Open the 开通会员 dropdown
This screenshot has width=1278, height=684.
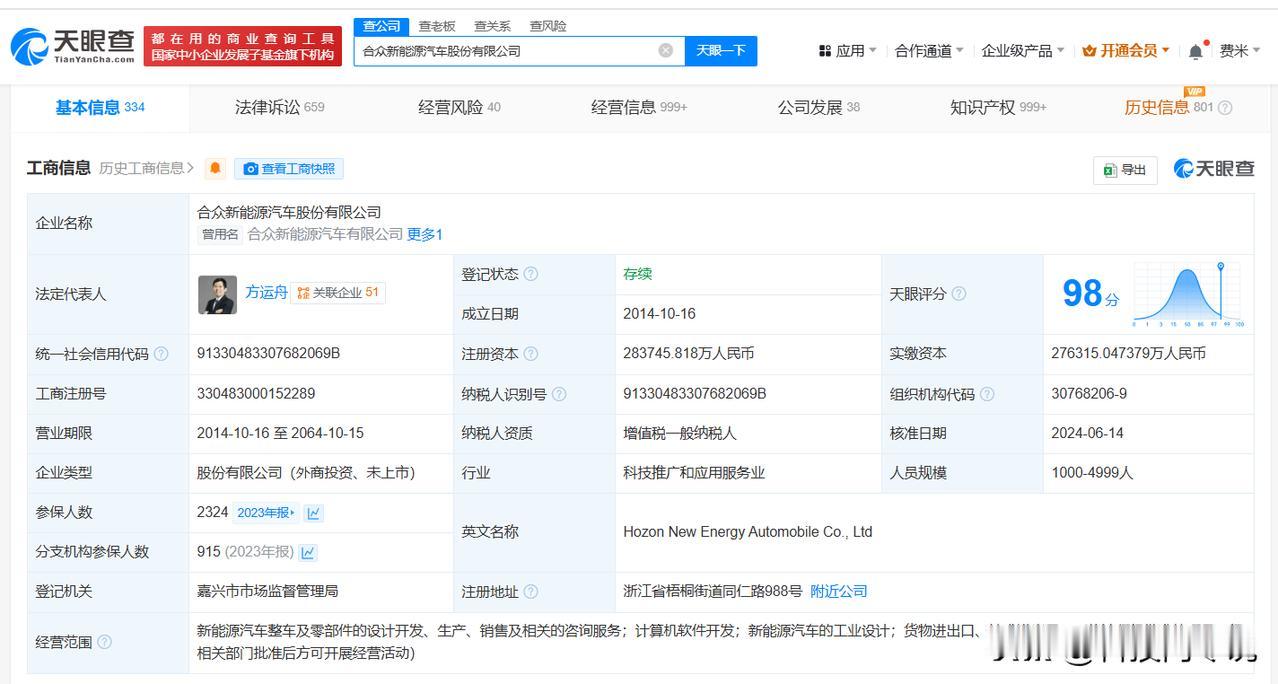point(1126,51)
